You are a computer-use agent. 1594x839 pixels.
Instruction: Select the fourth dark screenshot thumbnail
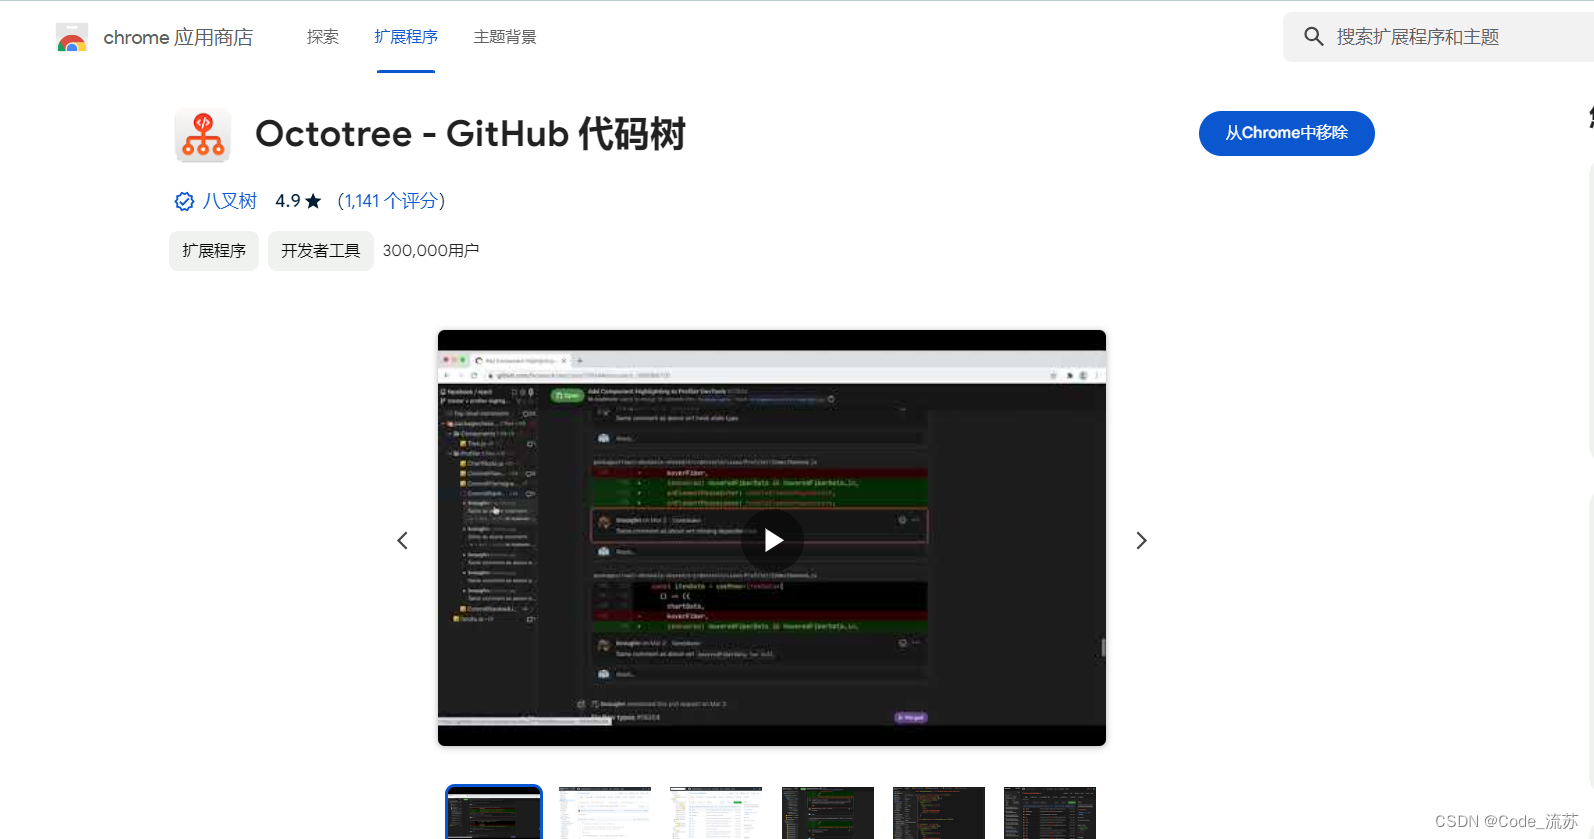pyautogui.click(x=828, y=813)
